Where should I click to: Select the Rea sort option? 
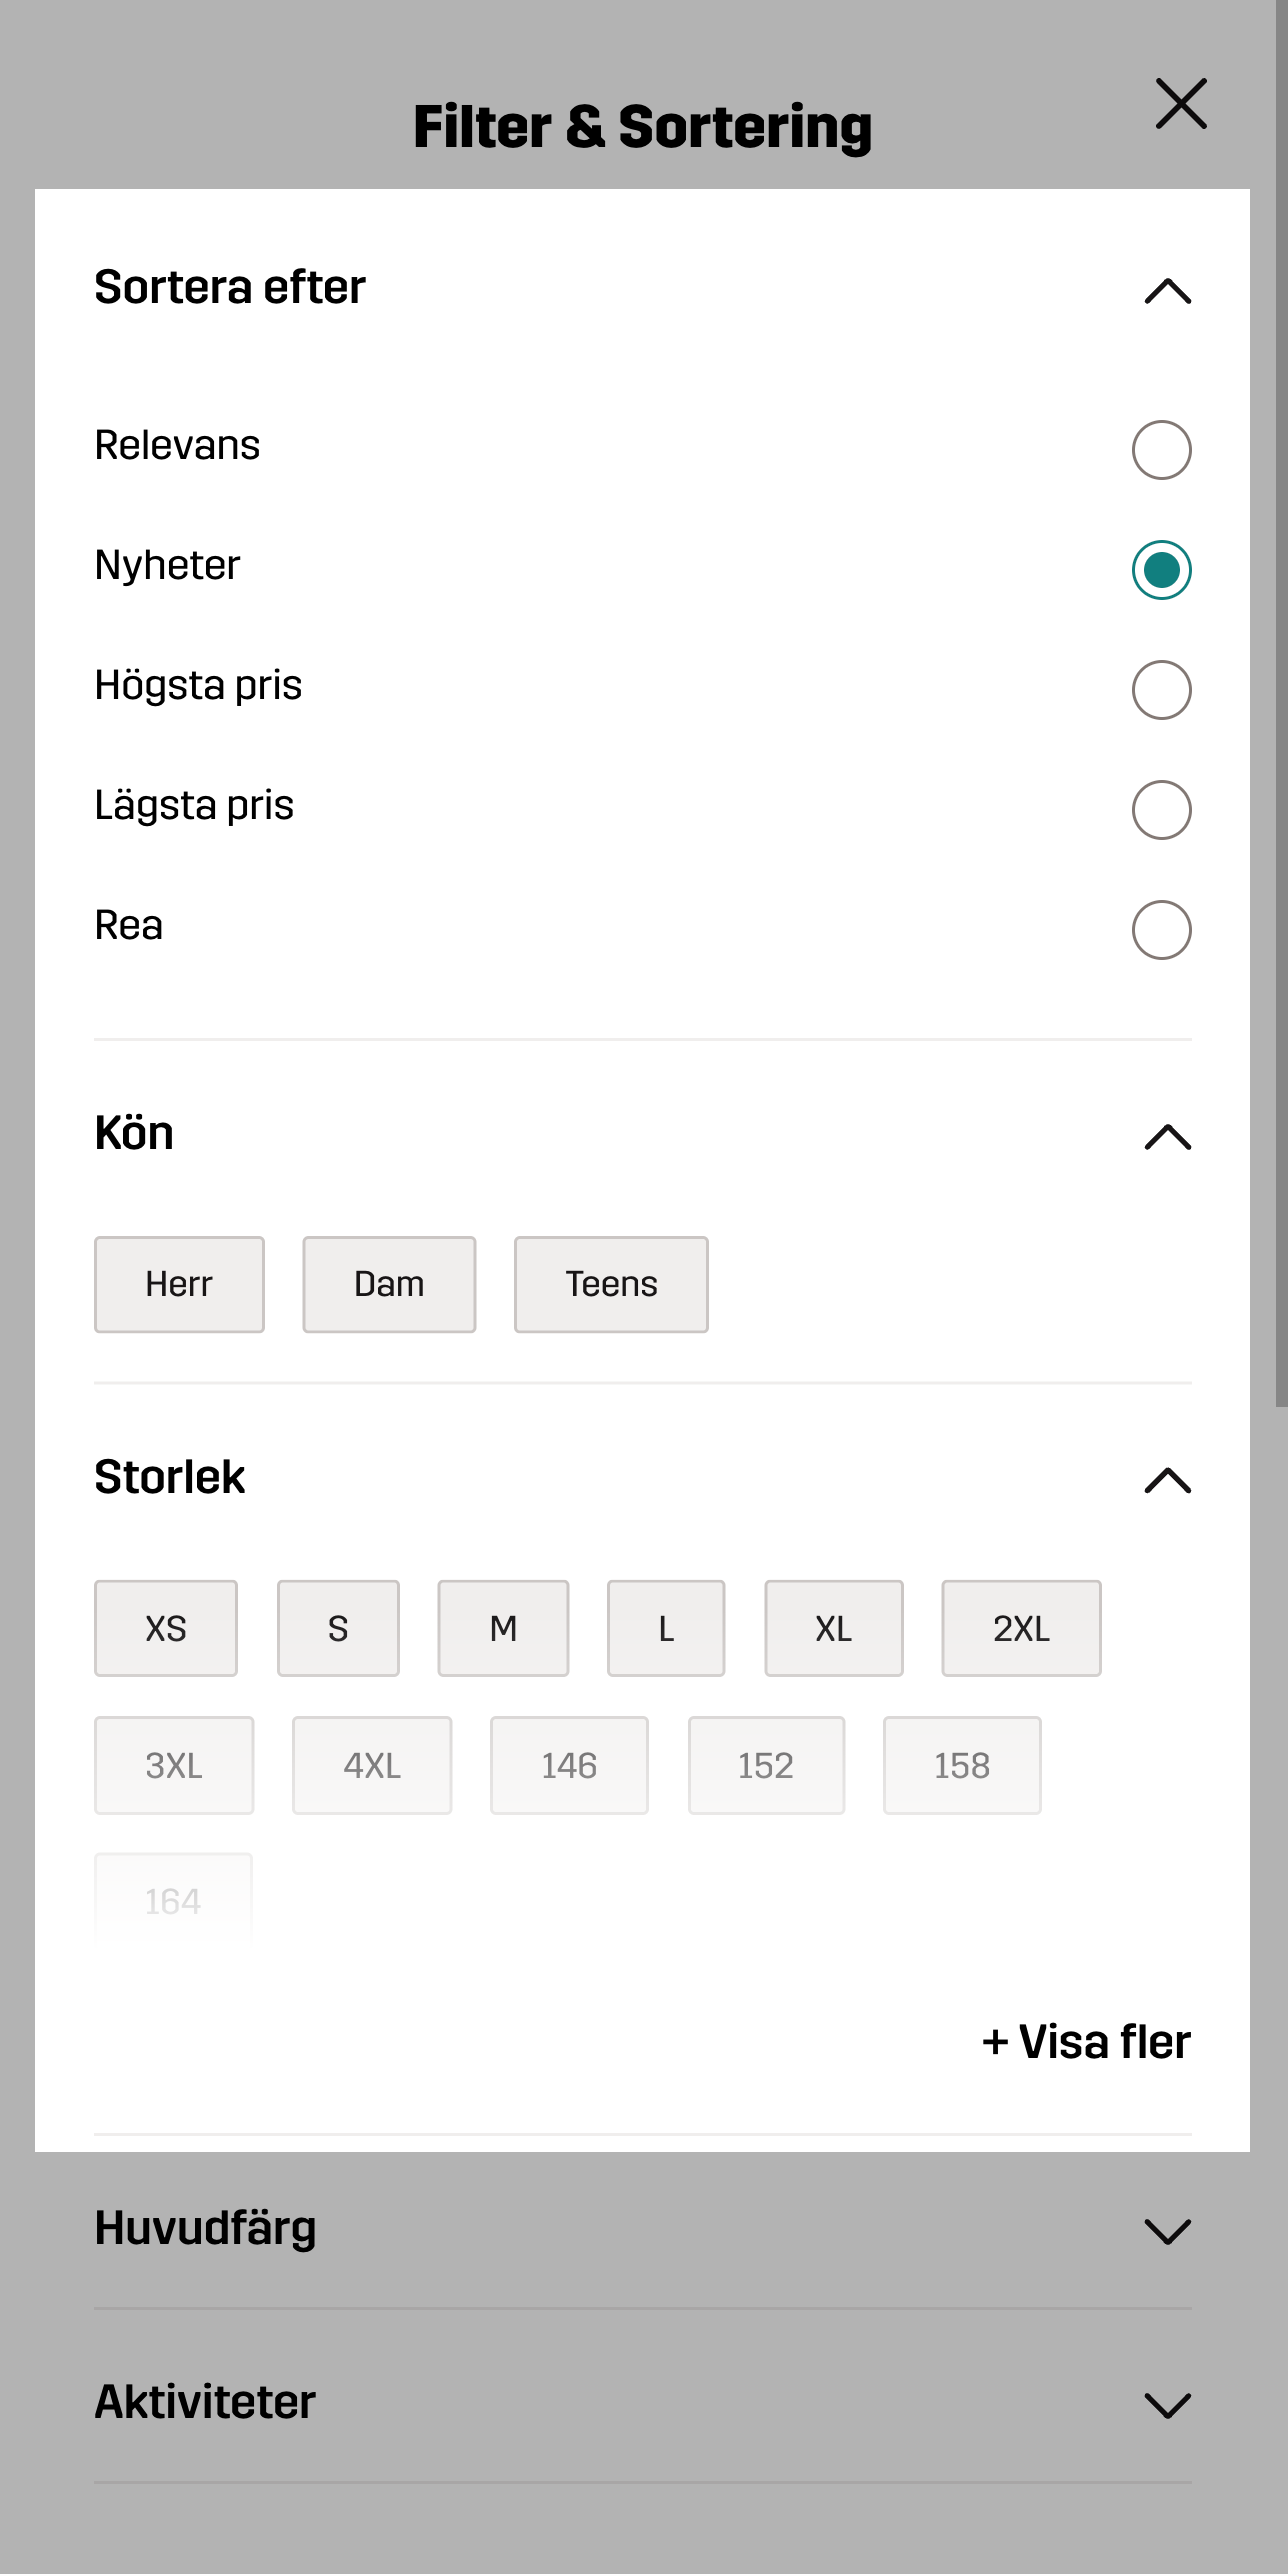coord(1161,930)
